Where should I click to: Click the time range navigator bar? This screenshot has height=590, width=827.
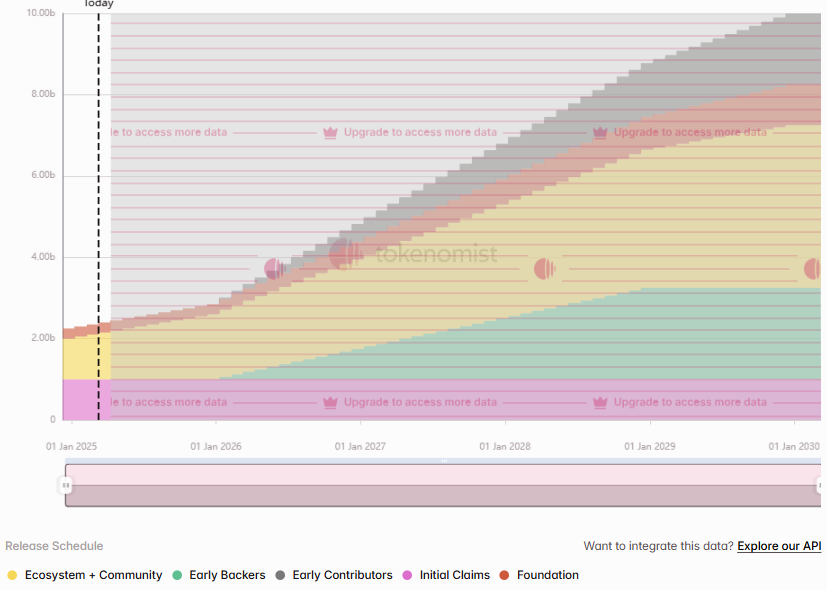pyautogui.click(x=443, y=485)
